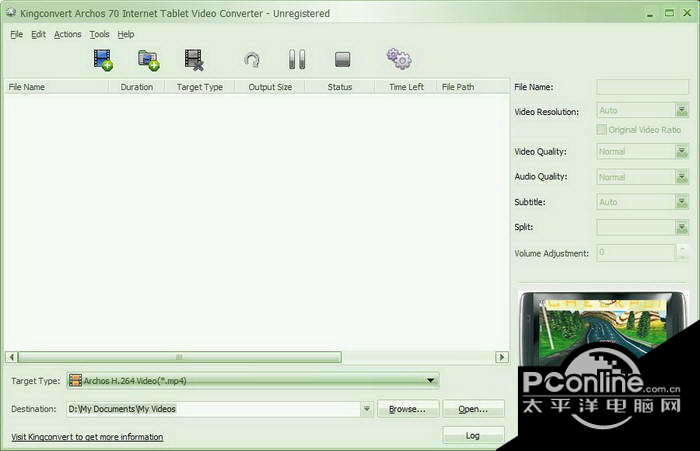The image size is (700, 451).
Task: Expand the Split dropdown
Action: click(682, 228)
